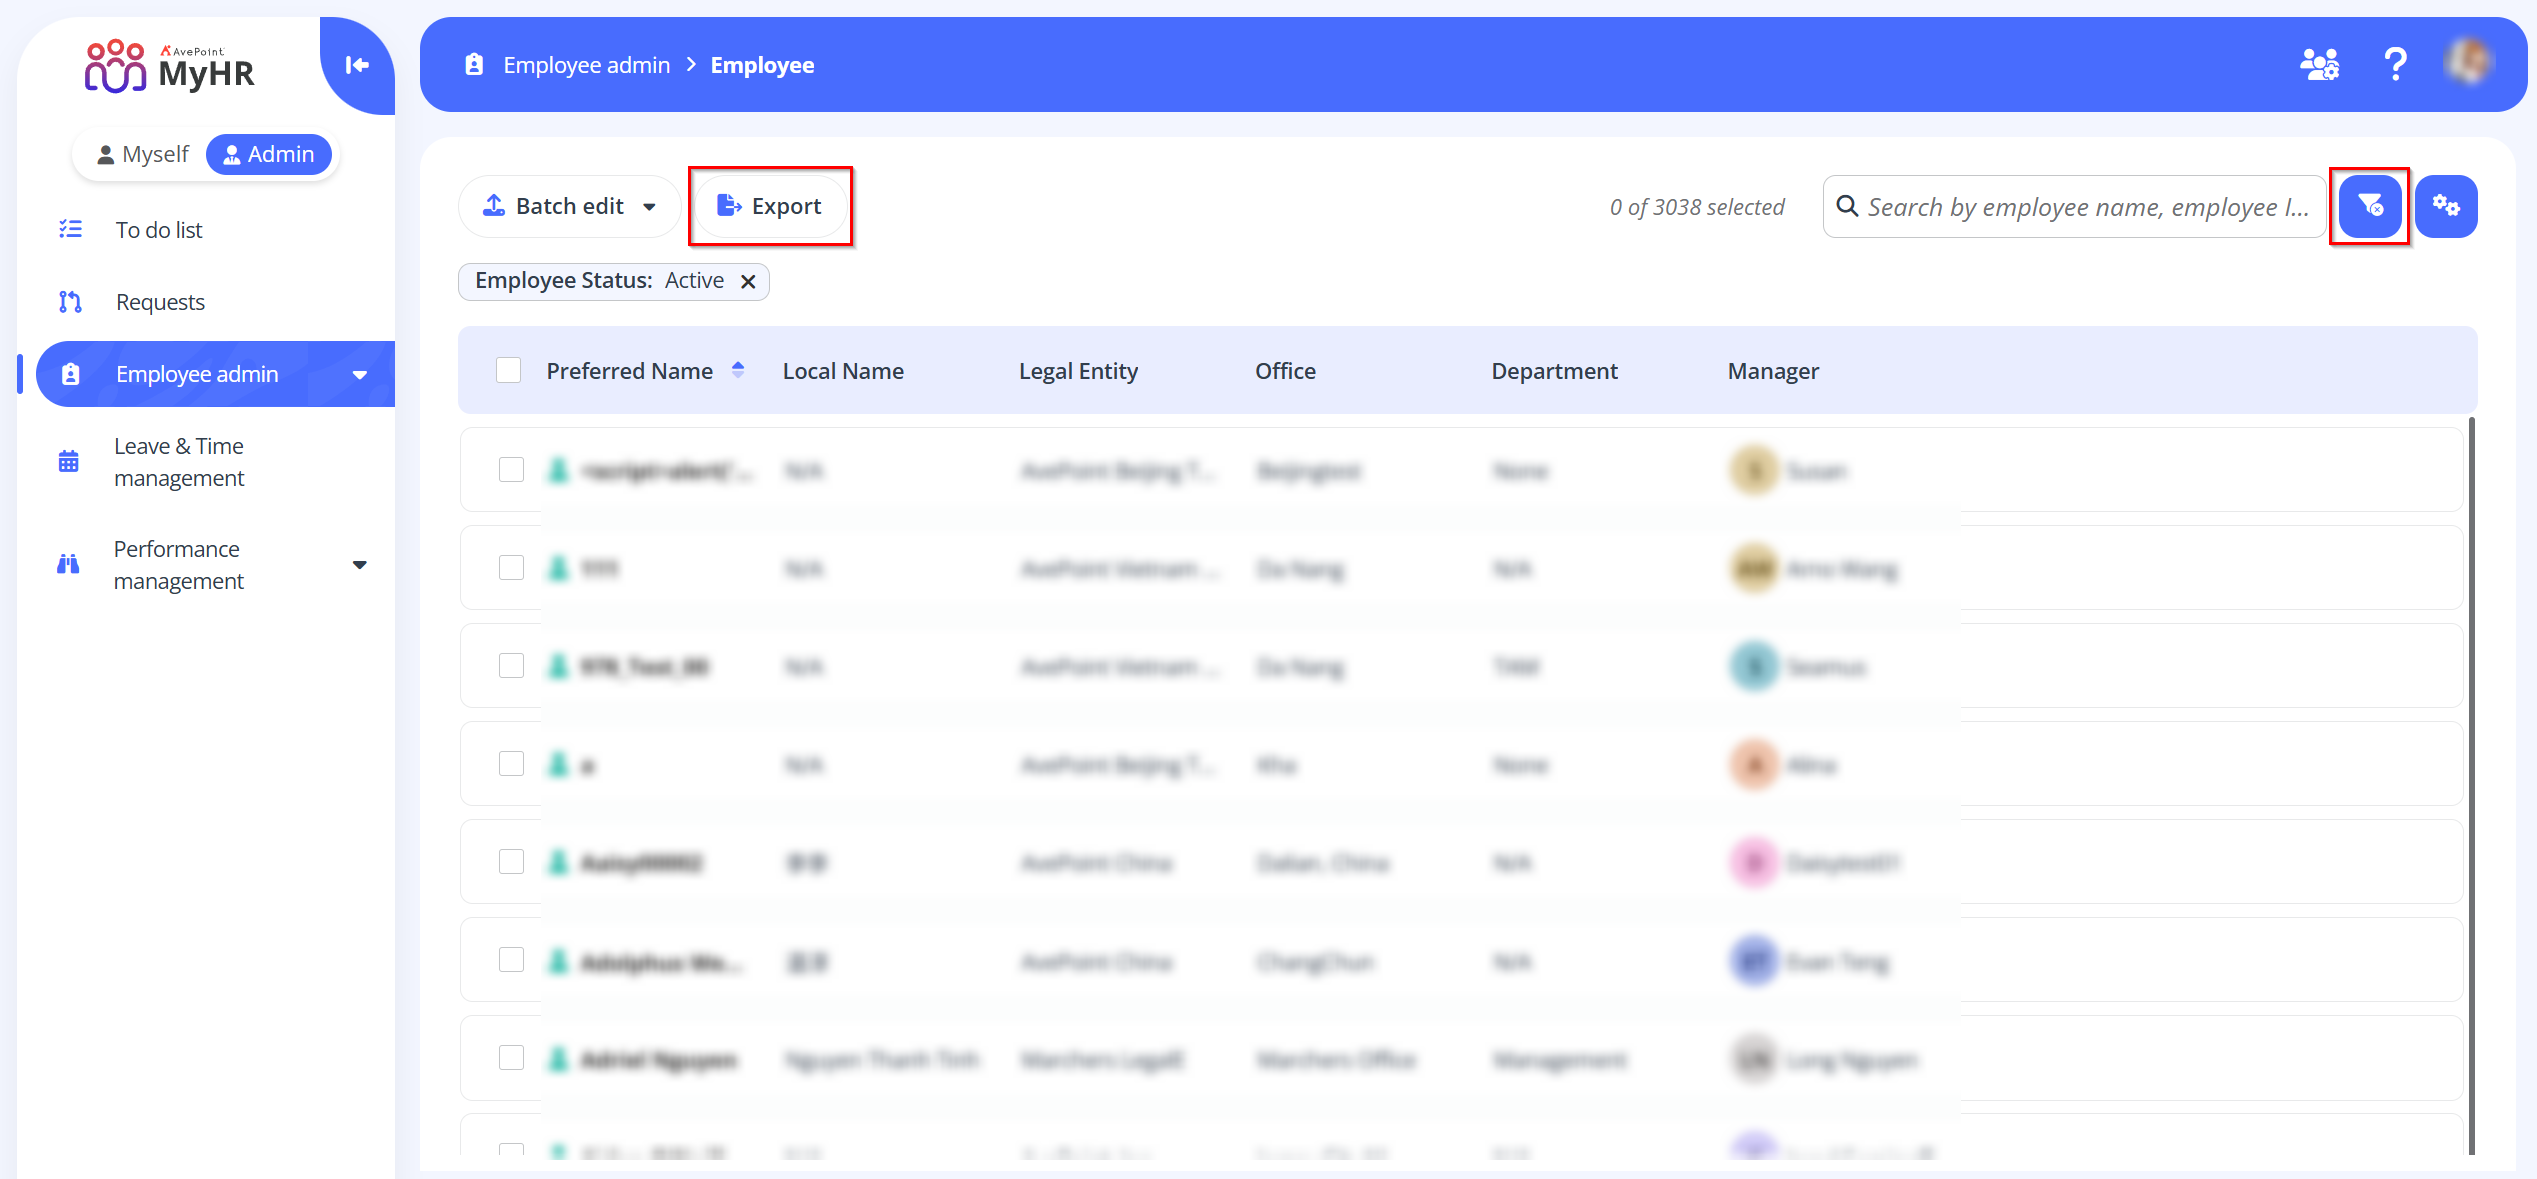Expand the Performance management arrow

(x=360, y=565)
